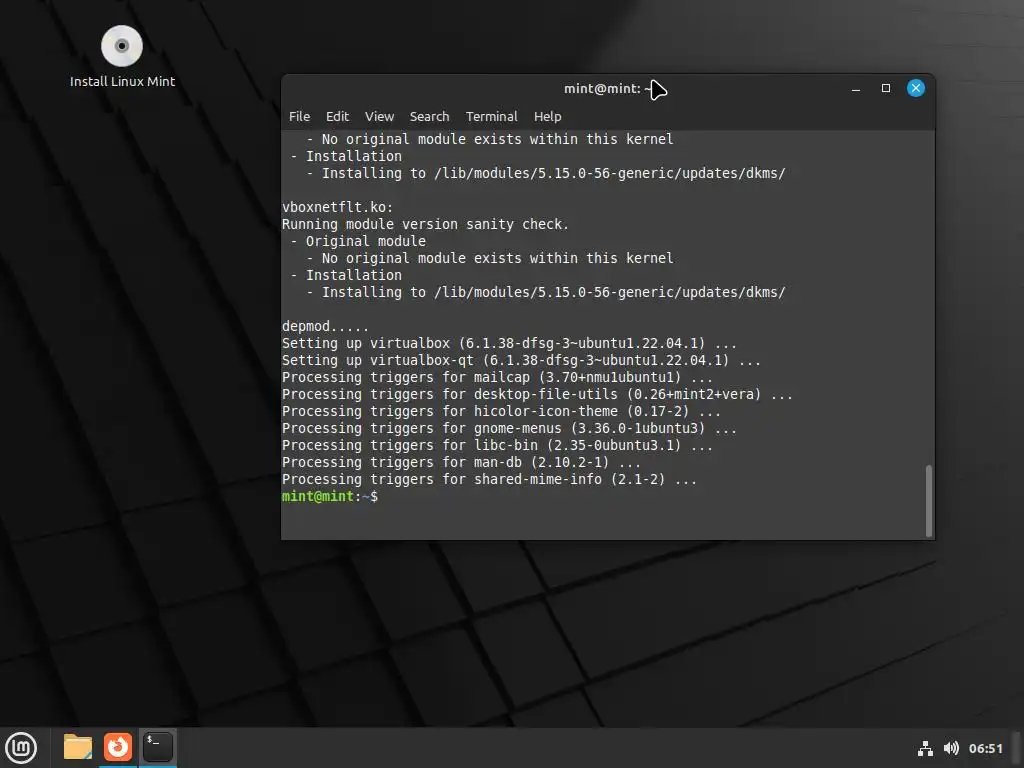
Task: Click 'Running module version sanity check.' line
Action: coord(425,224)
